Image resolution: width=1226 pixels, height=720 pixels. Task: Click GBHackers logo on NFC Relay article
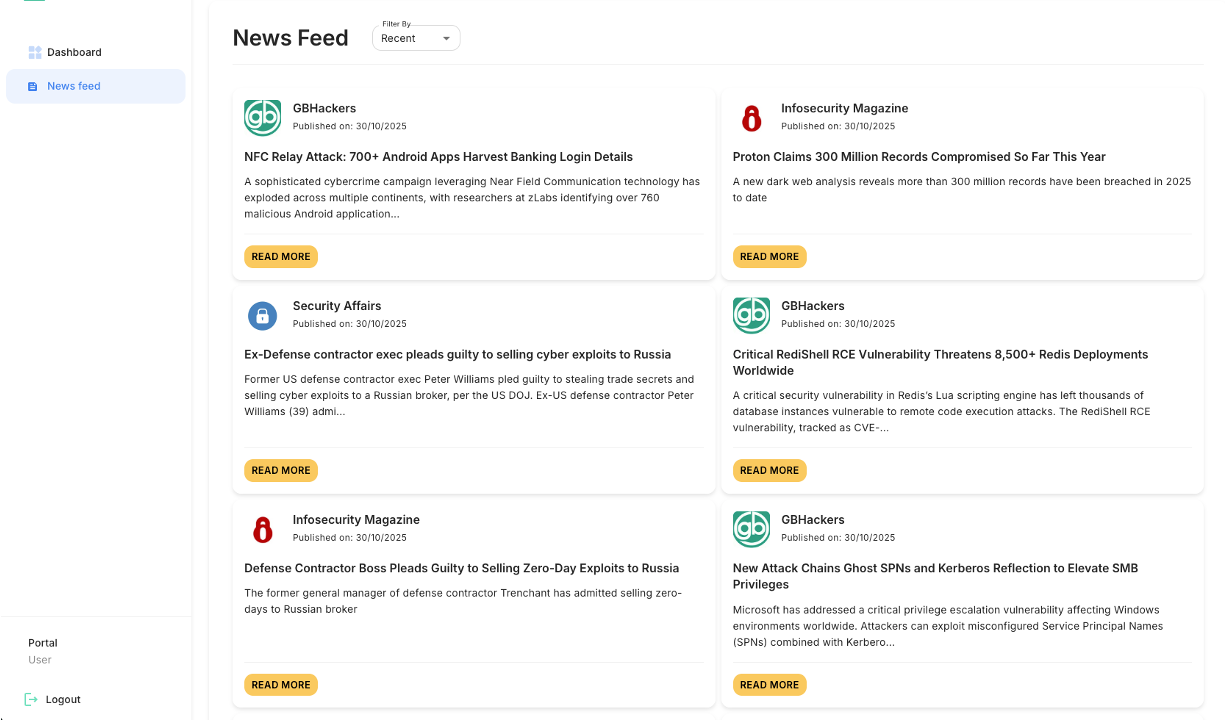pos(262,117)
